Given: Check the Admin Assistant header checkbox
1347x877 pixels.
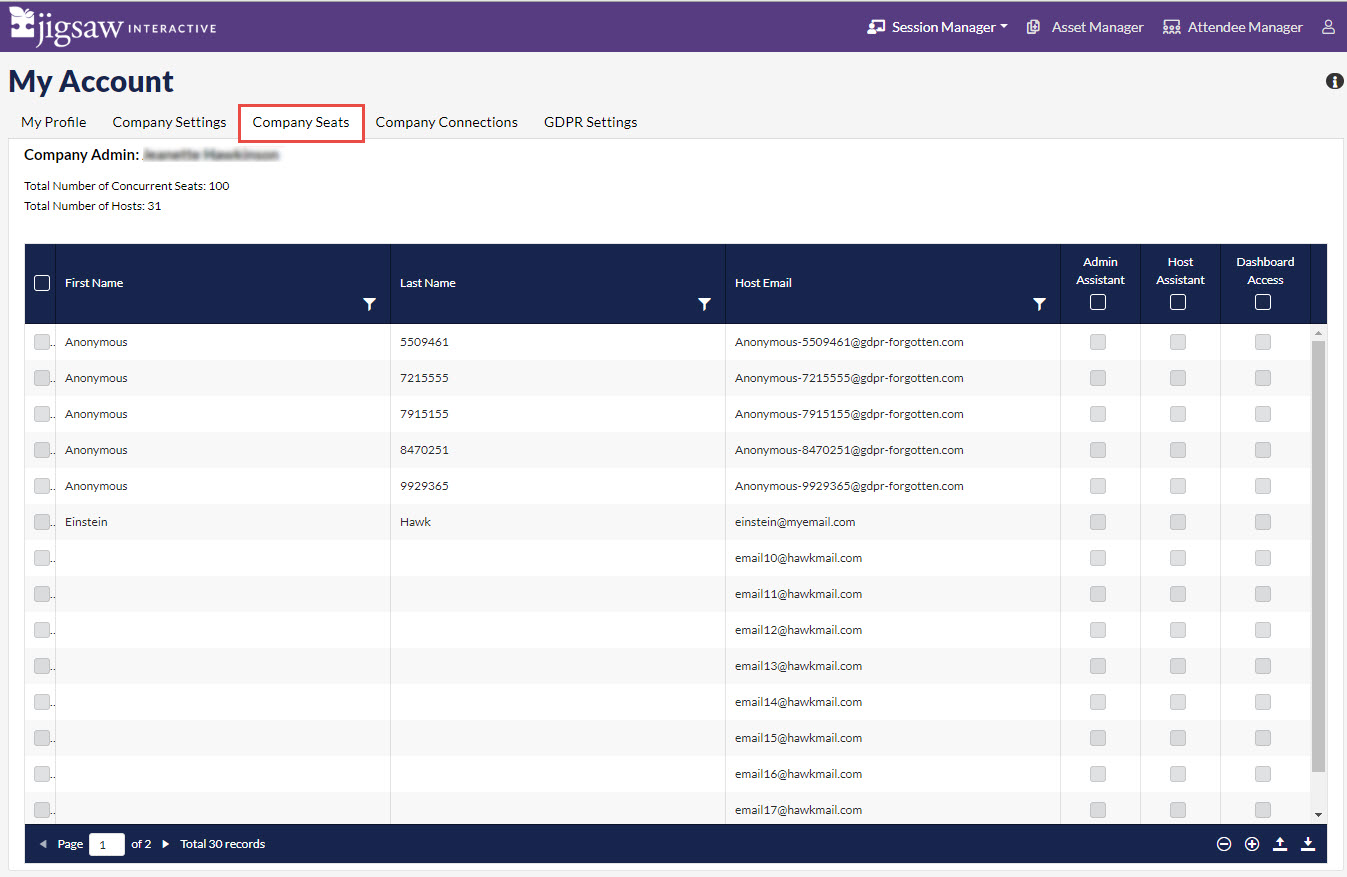Looking at the screenshot, I should pyautogui.click(x=1098, y=302).
